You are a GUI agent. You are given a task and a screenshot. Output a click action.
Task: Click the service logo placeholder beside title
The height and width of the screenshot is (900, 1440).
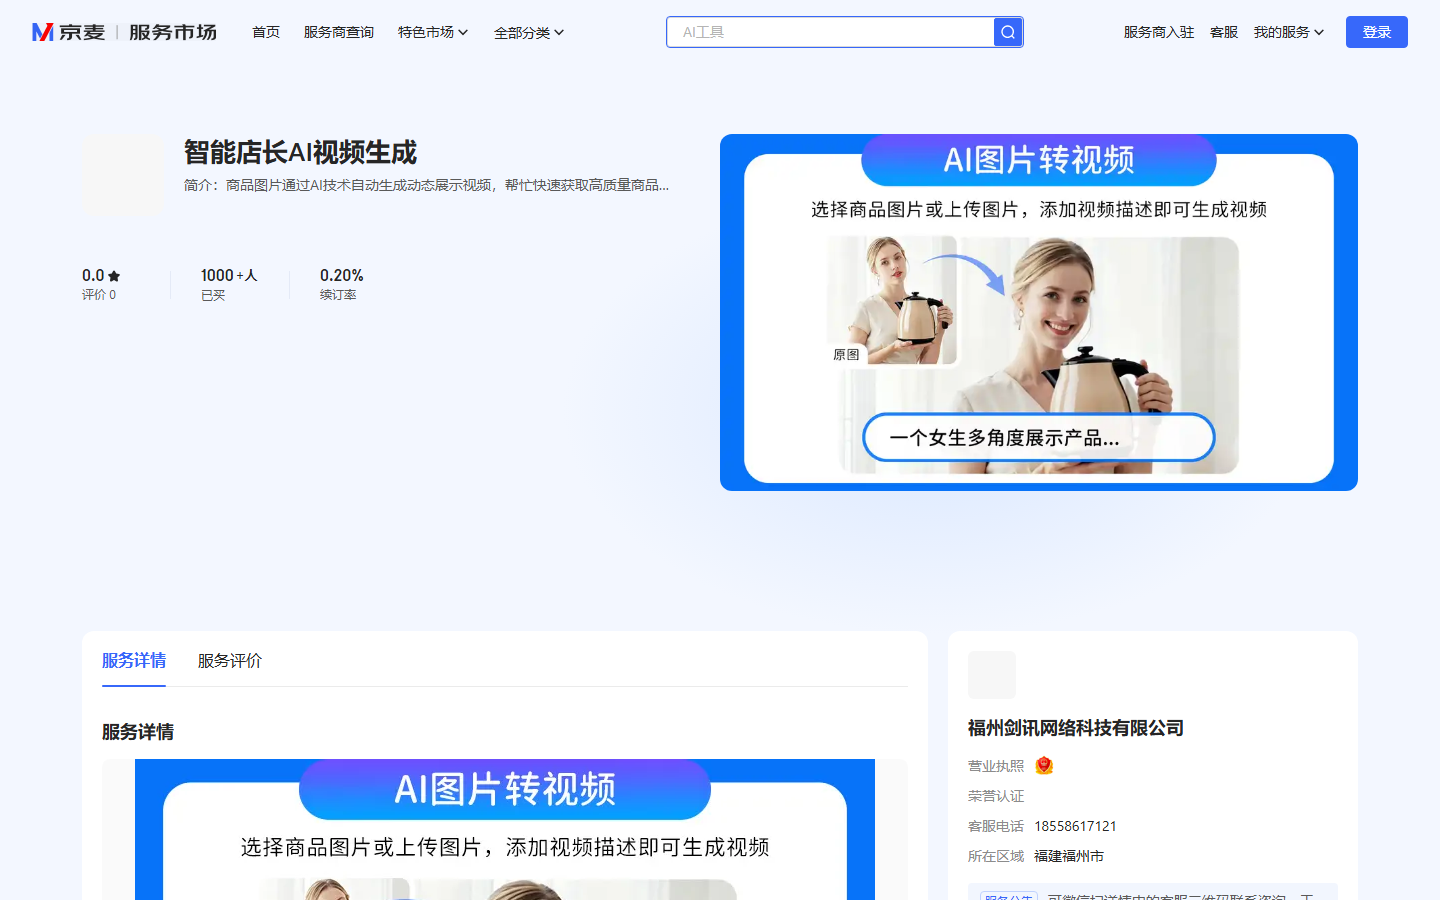[123, 174]
